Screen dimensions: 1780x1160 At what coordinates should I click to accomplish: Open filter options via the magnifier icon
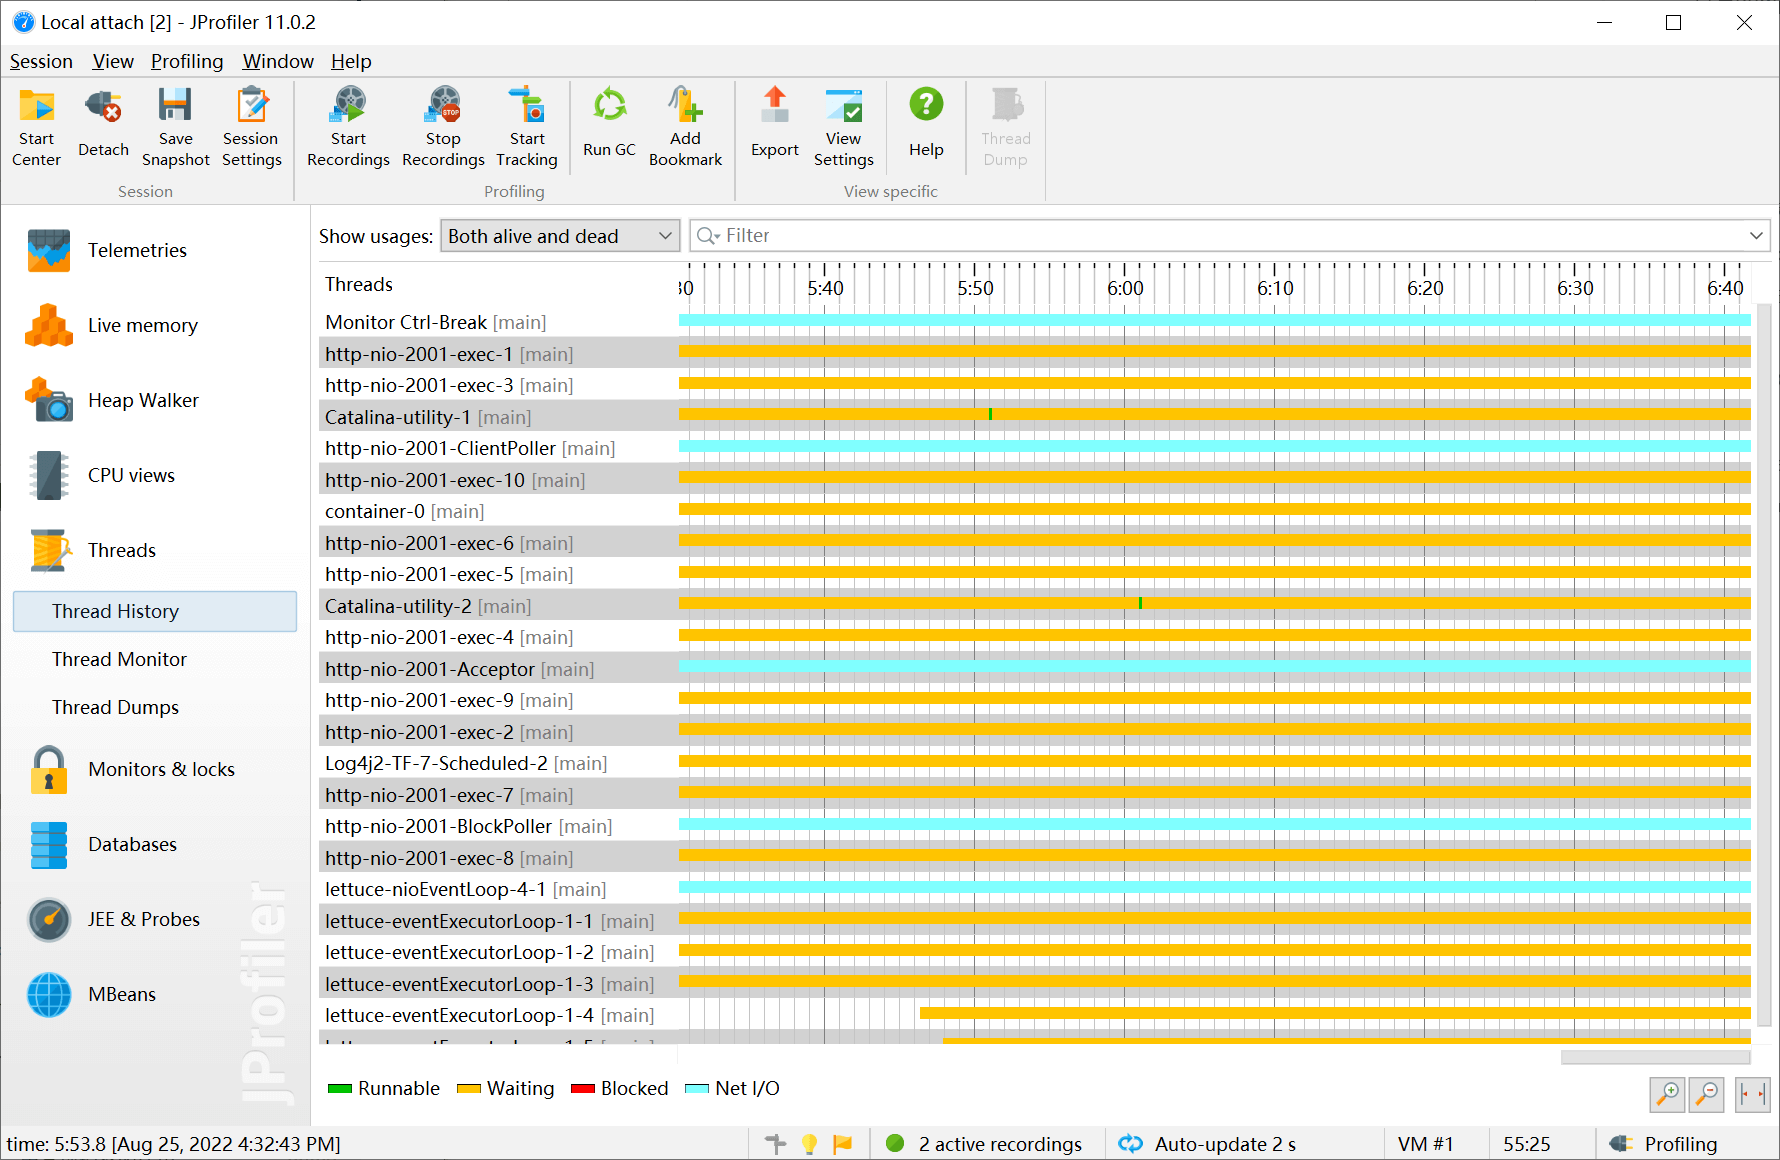pos(708,236)
